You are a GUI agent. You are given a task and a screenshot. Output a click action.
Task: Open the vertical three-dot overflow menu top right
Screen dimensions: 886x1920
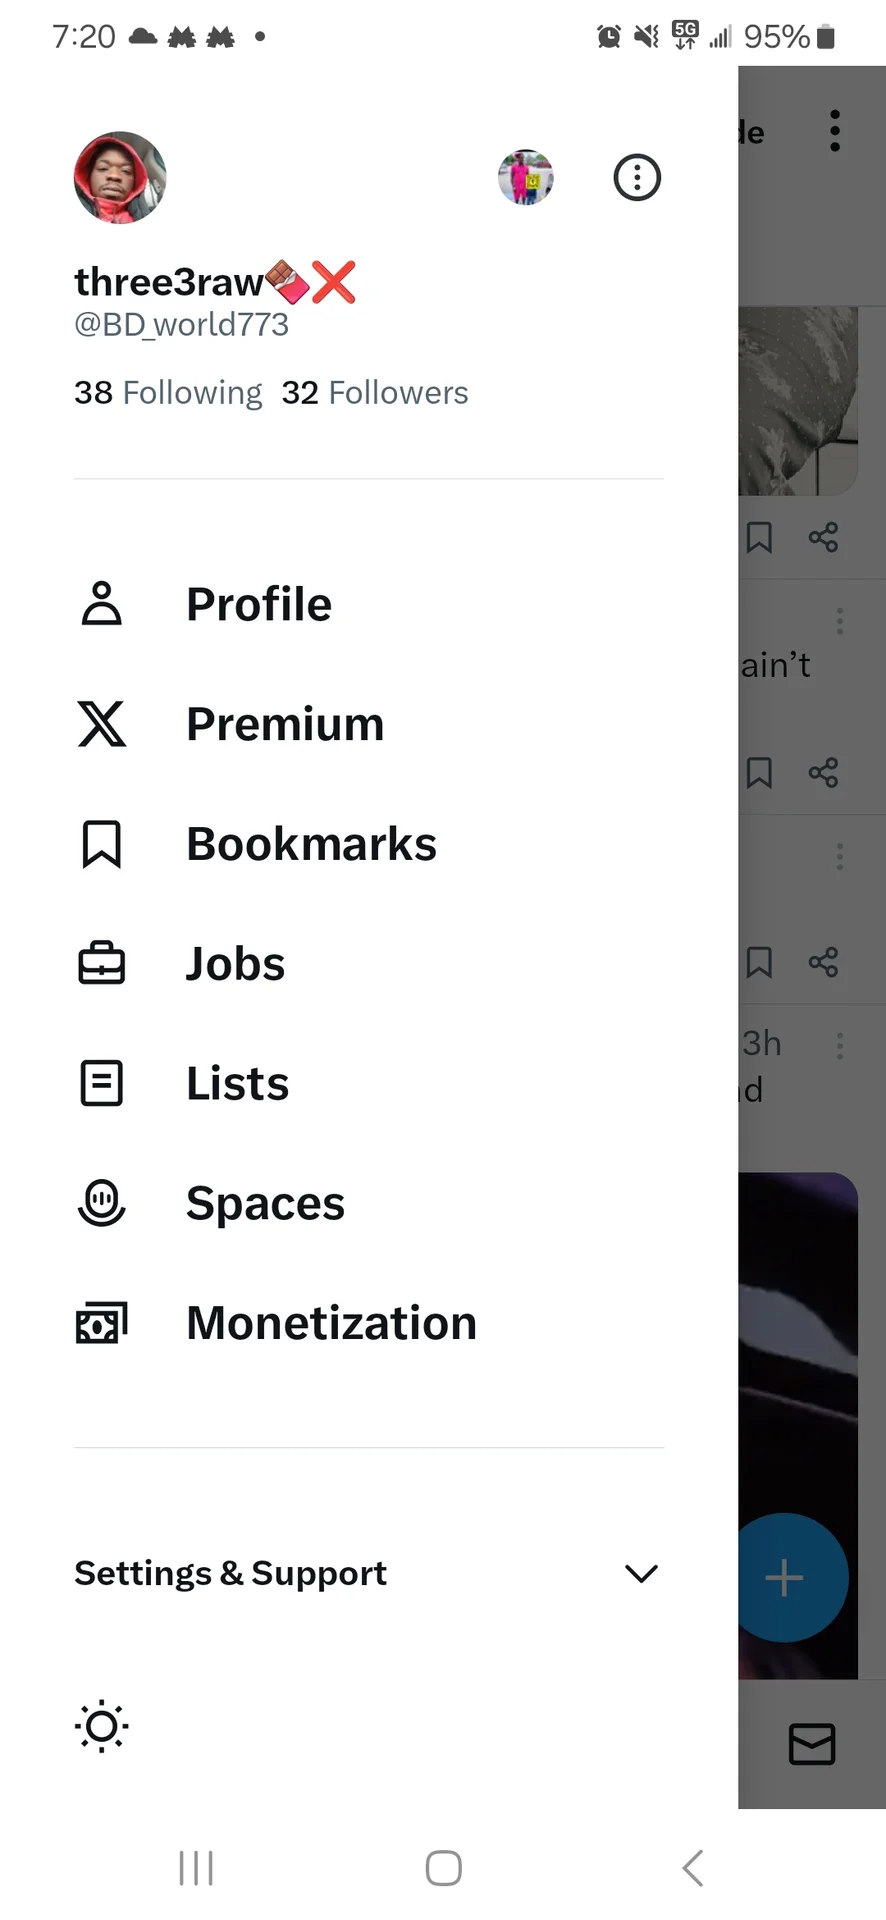click(x=835, y=131)
